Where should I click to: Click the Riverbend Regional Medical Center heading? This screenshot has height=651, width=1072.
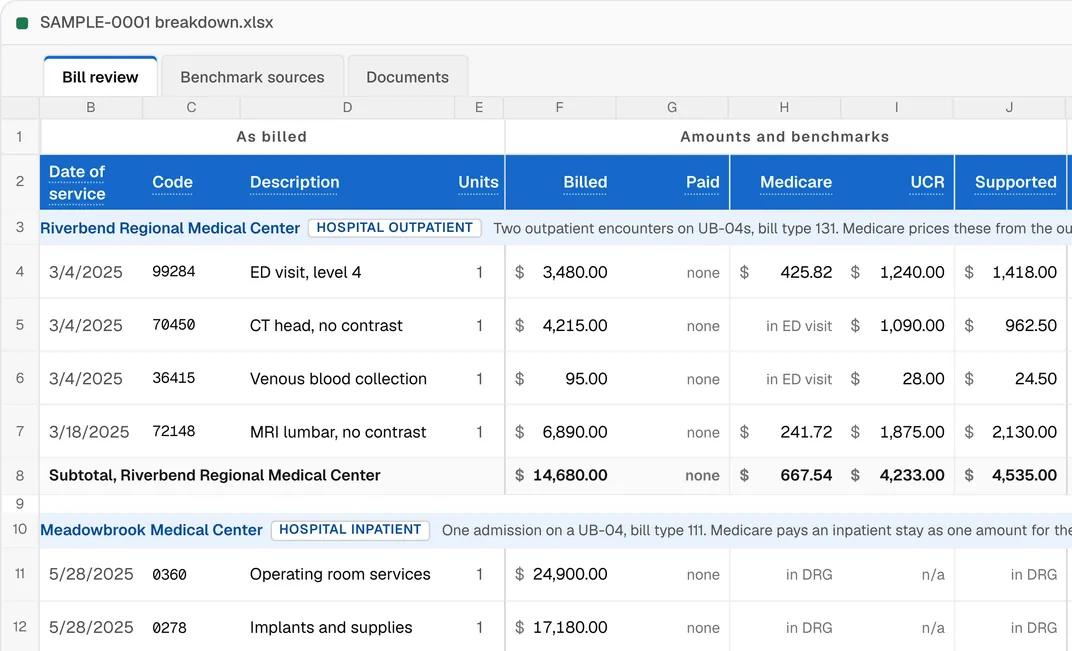(170, 228)
